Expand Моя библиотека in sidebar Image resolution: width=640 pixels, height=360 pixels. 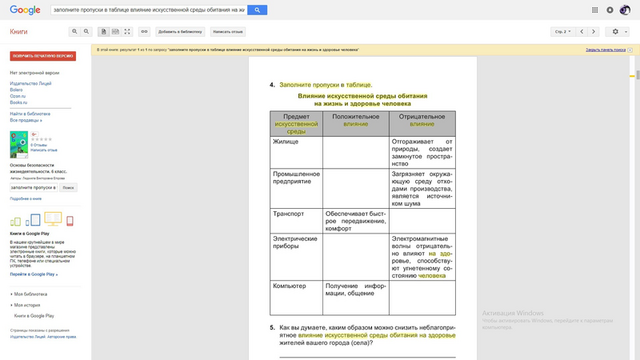click(29, 294)
